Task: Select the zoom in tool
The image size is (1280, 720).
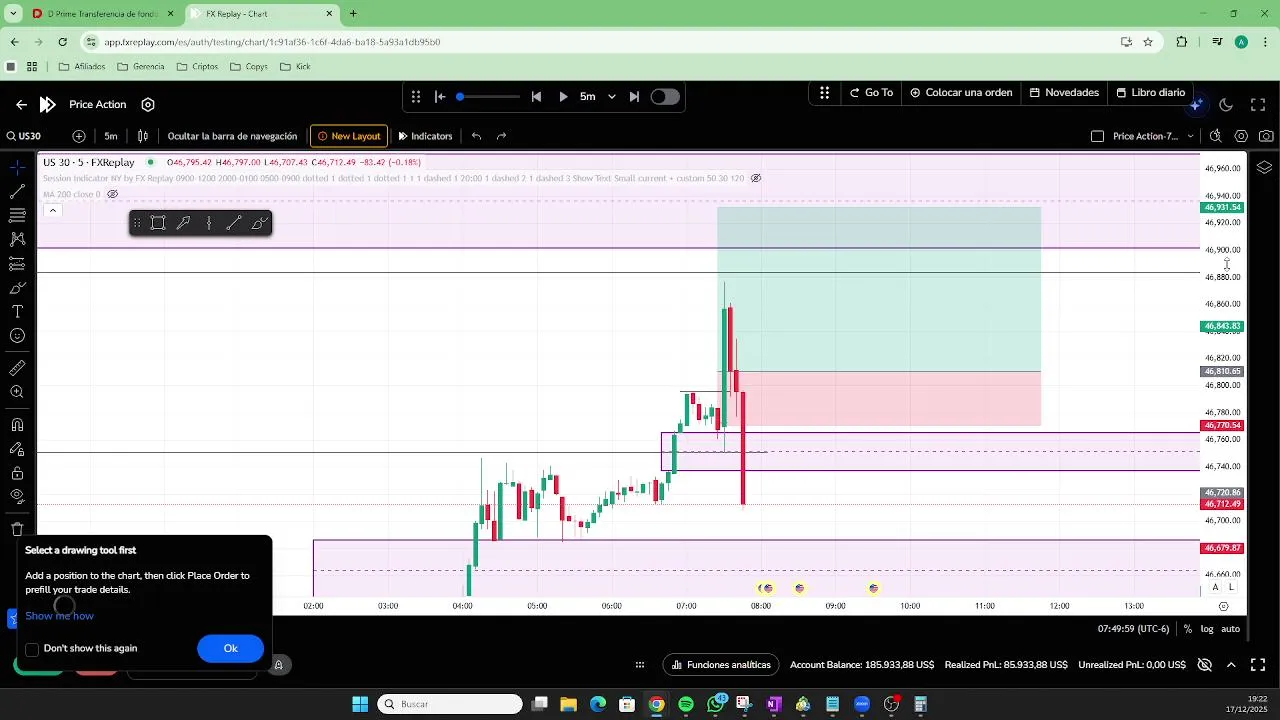Action: (x=17, y=392)
